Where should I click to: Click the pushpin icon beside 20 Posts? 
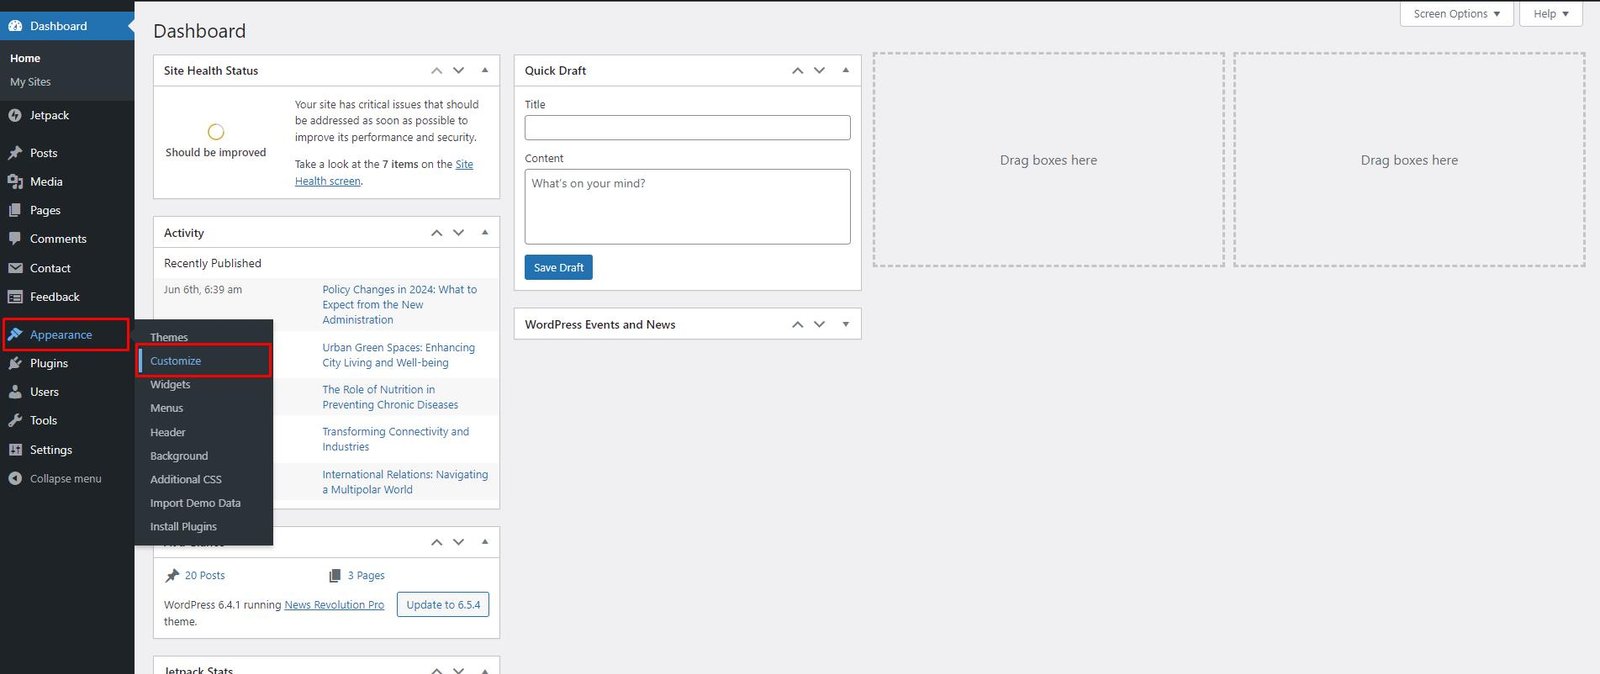(172, 576)
